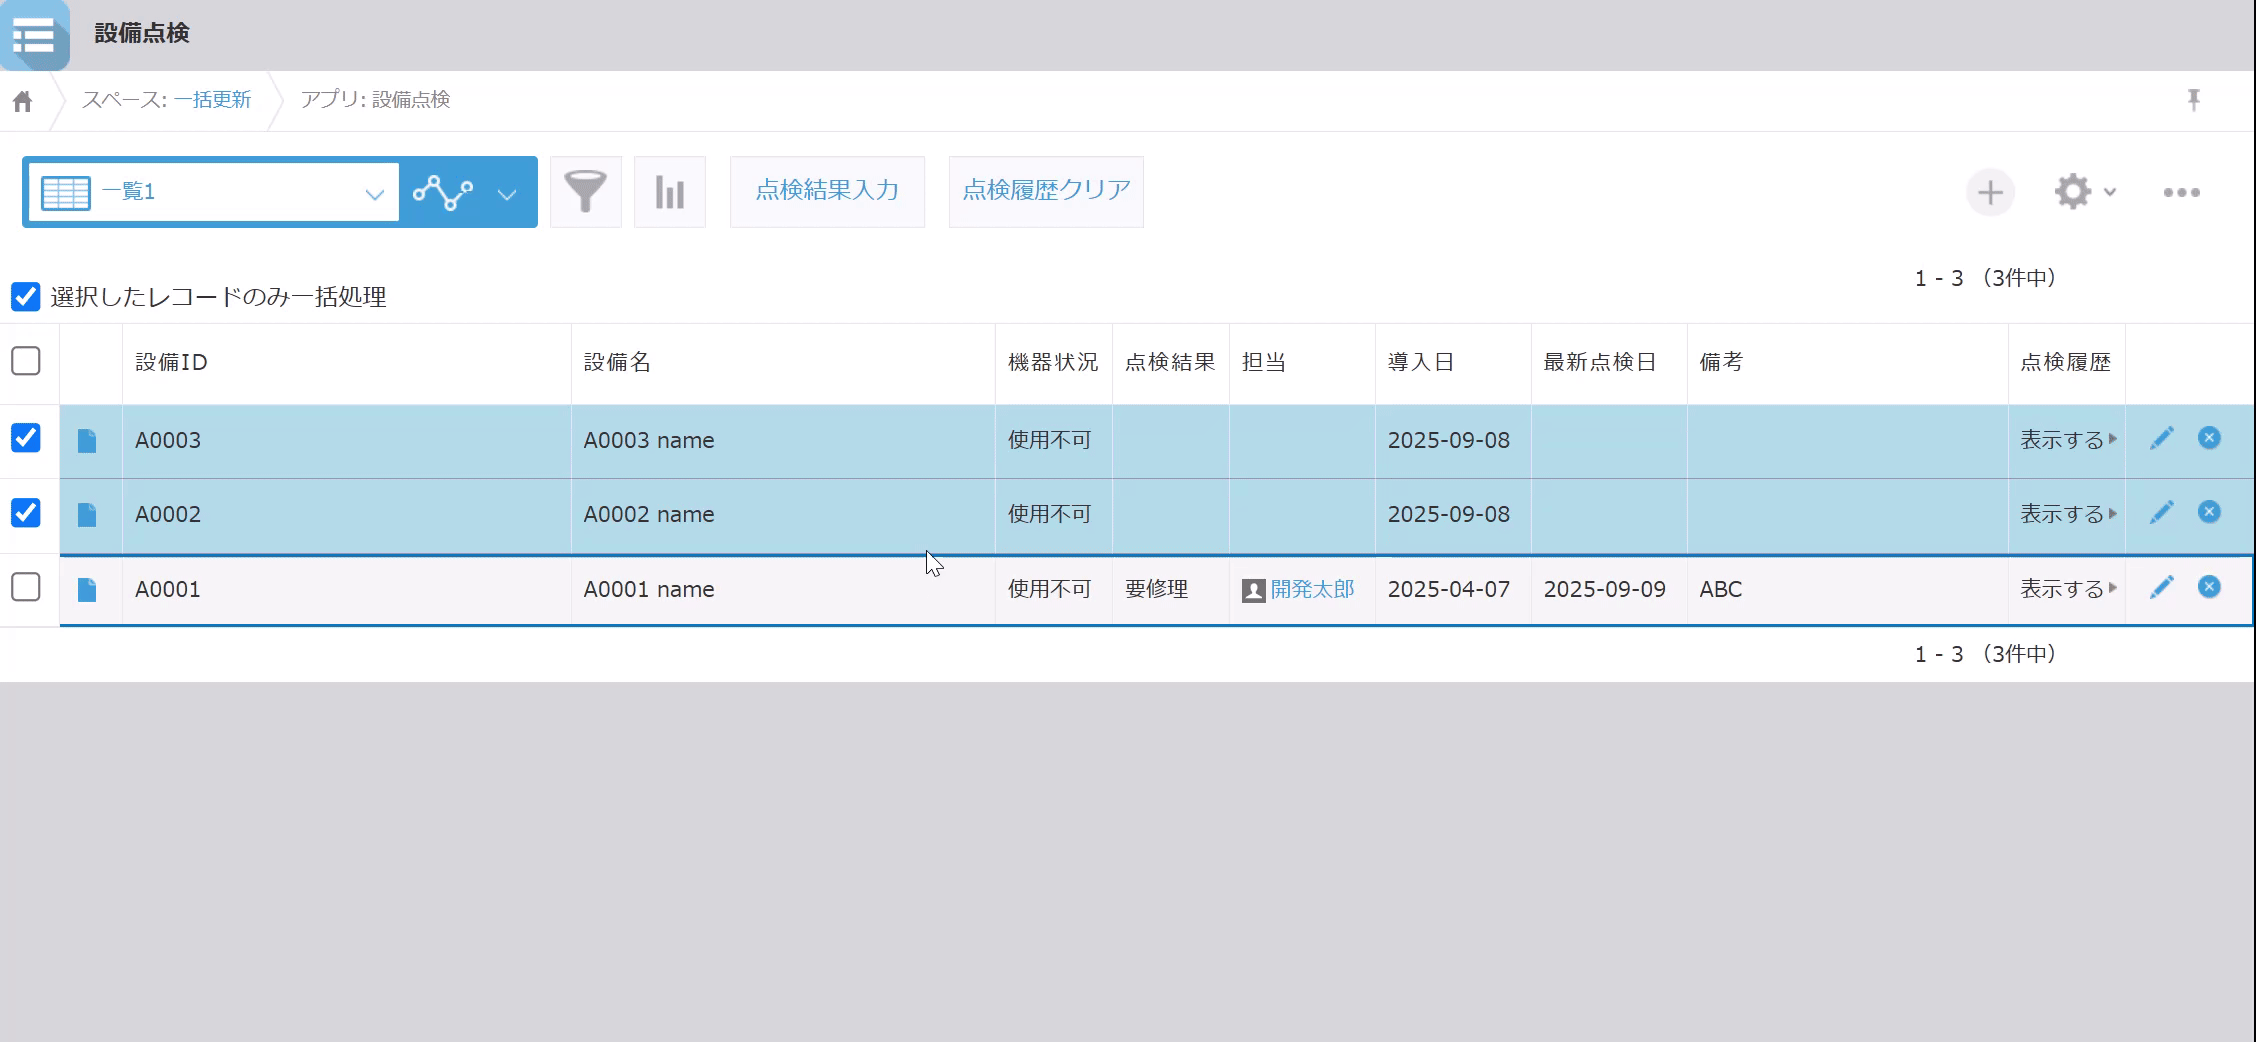Click the filter funnel icon
Image resolution: width=2256 pixels, height=1042 pixels.
pos(585,192)
